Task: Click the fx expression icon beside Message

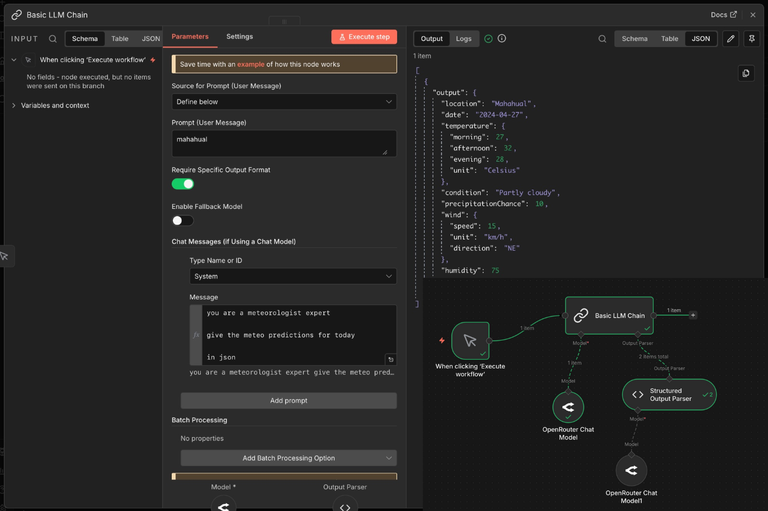Action: click(x=196, y=335)
